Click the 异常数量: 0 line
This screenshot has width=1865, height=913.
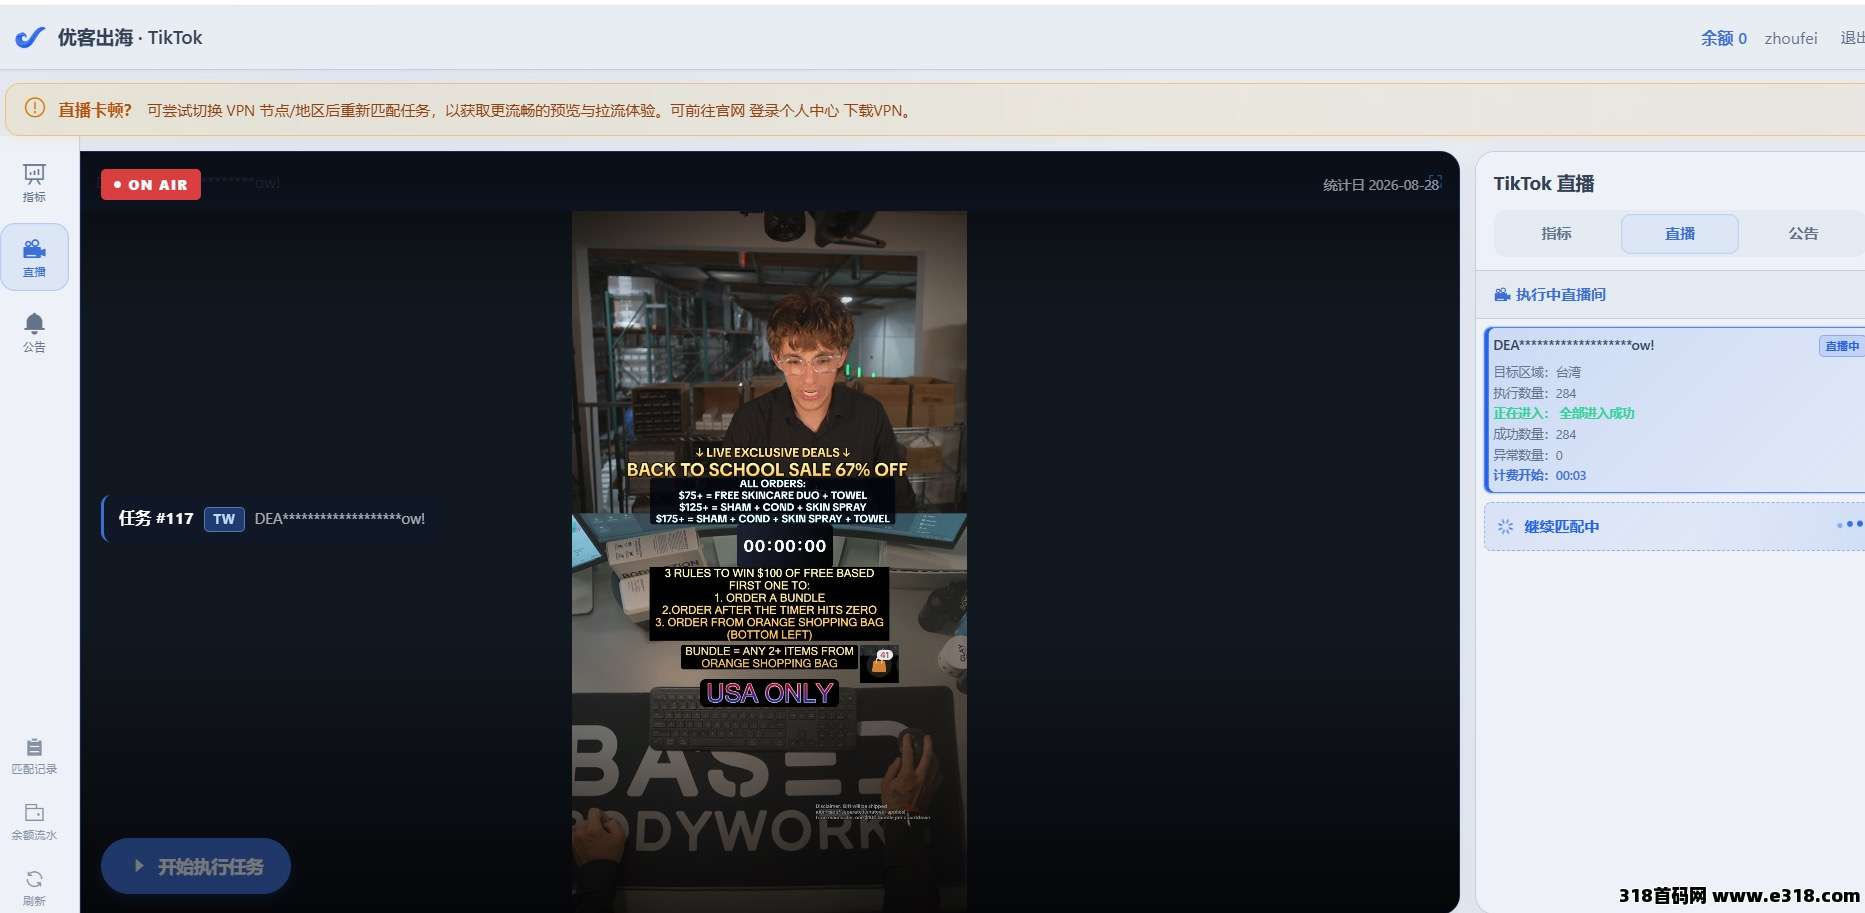click(x=1528, y=455)
